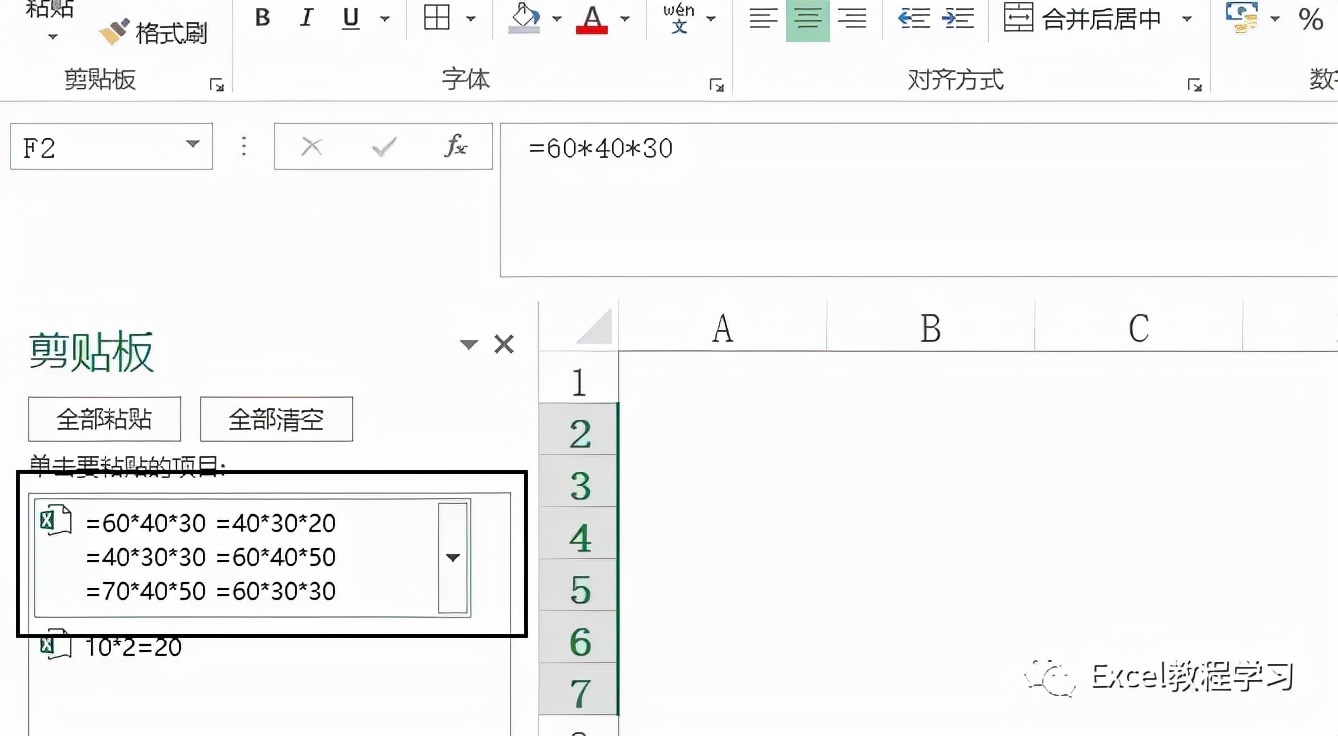Toggle Italic formatting
1338x736 pixels.
pos(307,18)
